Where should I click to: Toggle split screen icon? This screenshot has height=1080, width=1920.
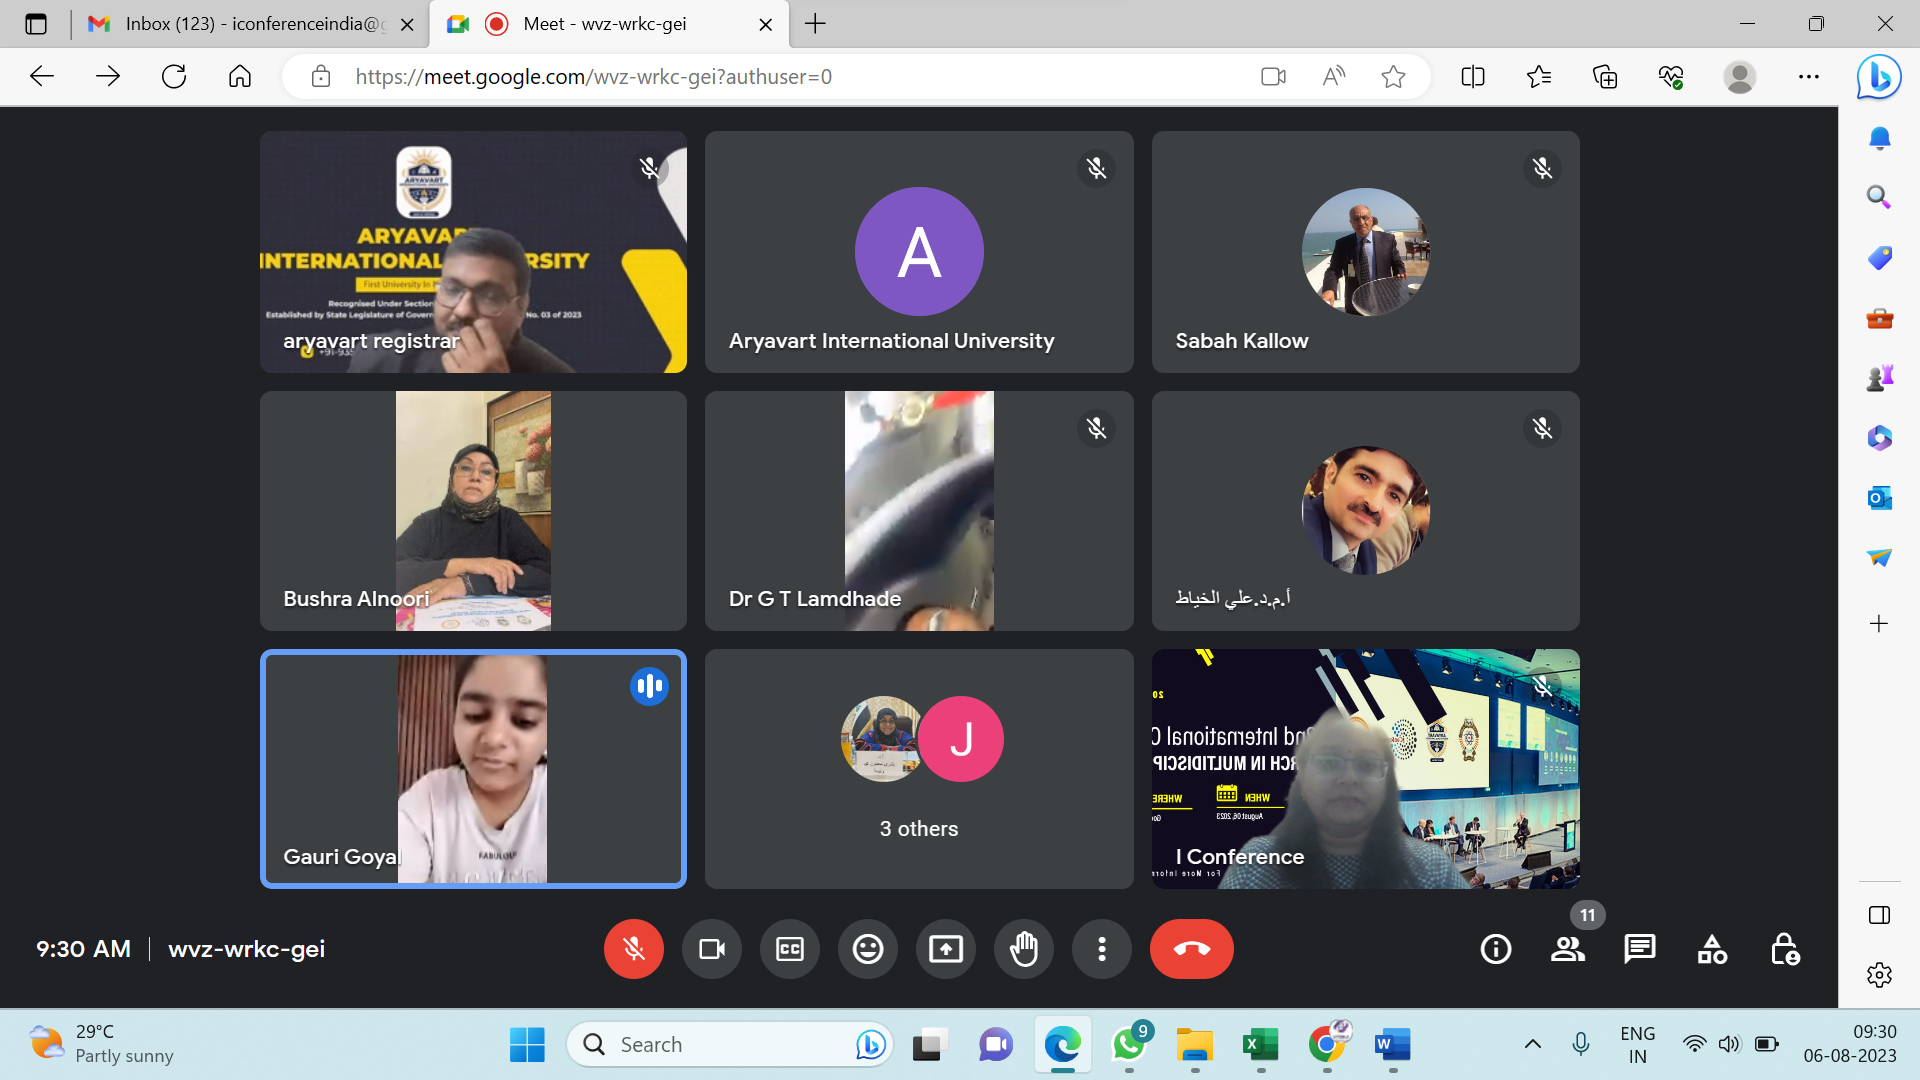(1473, 76)
